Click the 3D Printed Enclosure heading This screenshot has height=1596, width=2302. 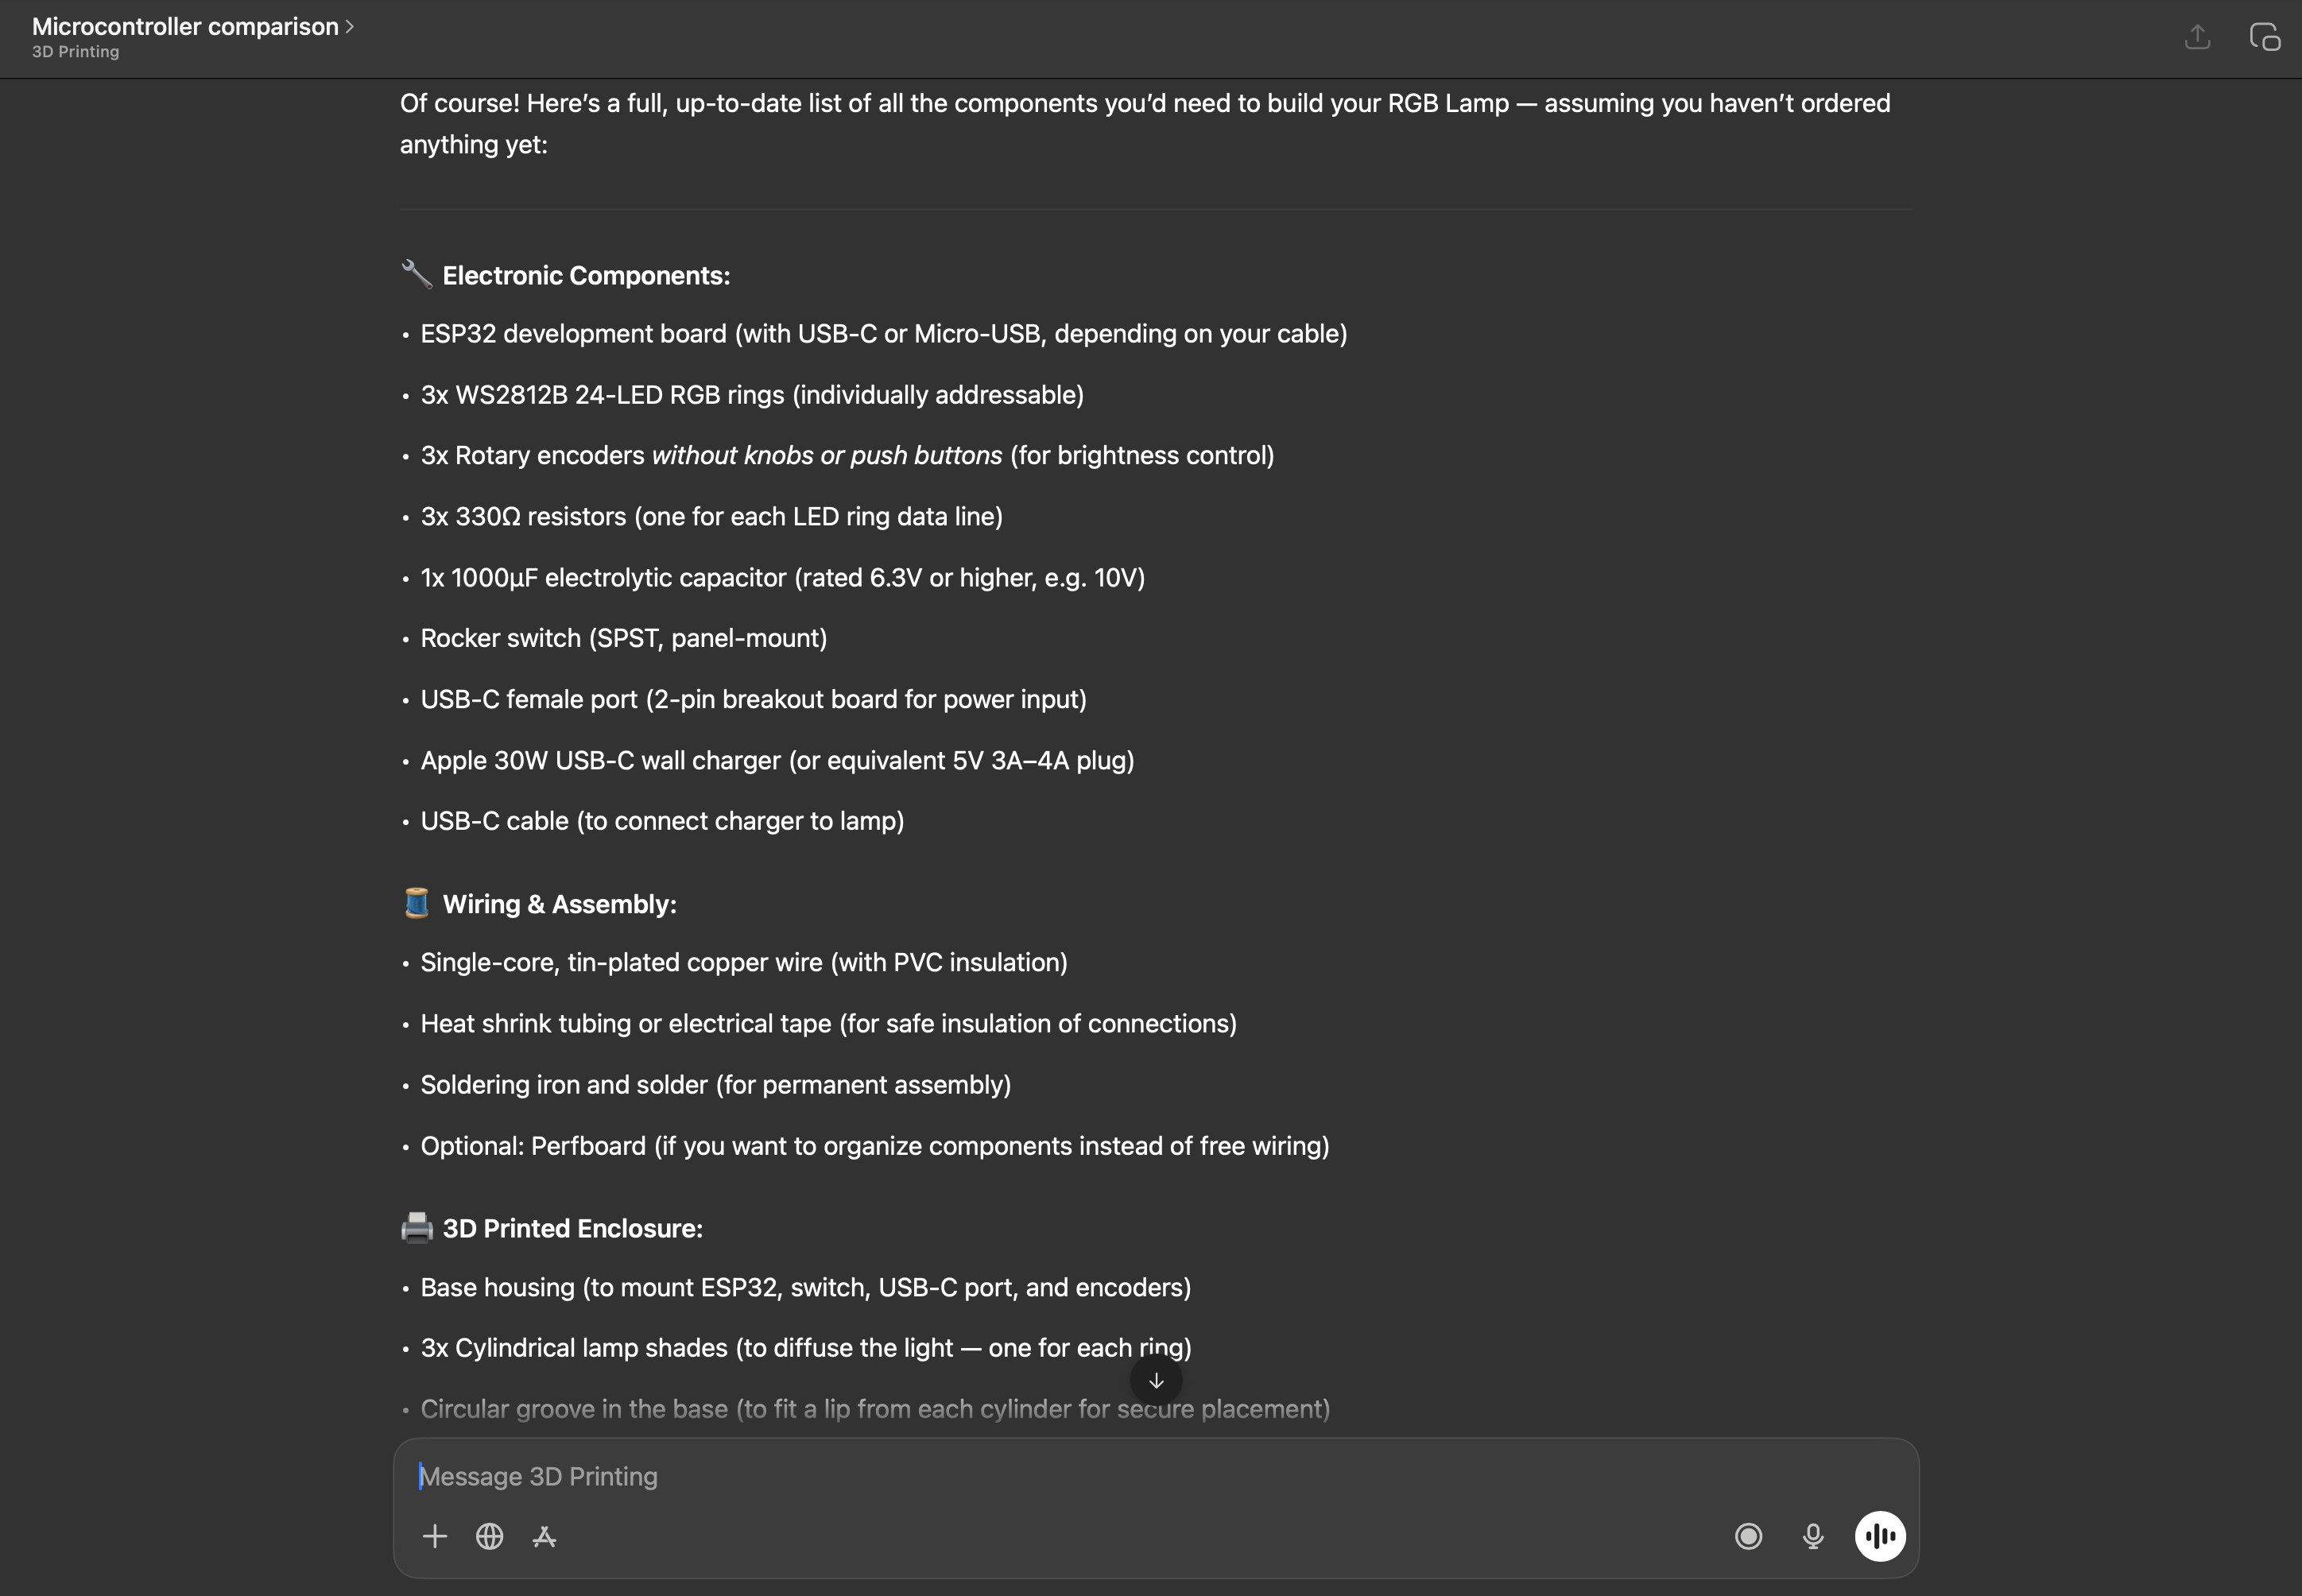(x=572, y=1229)
